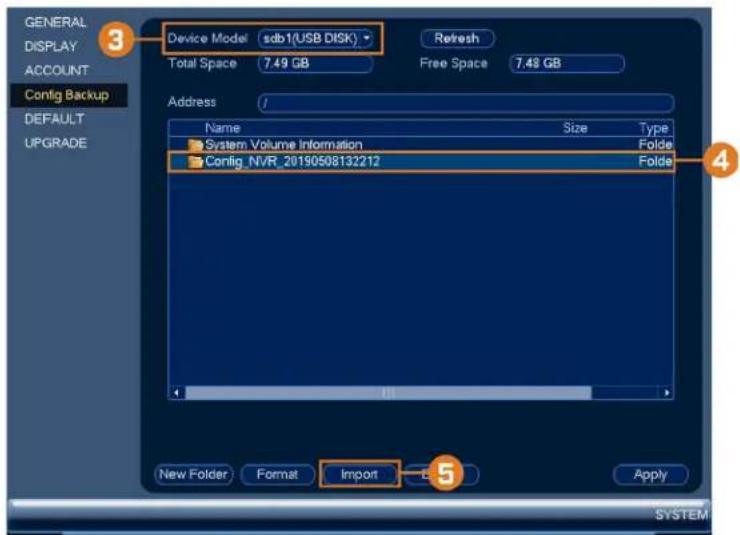Click the Address path field
The image size is (740, 535).
[466, 103]
